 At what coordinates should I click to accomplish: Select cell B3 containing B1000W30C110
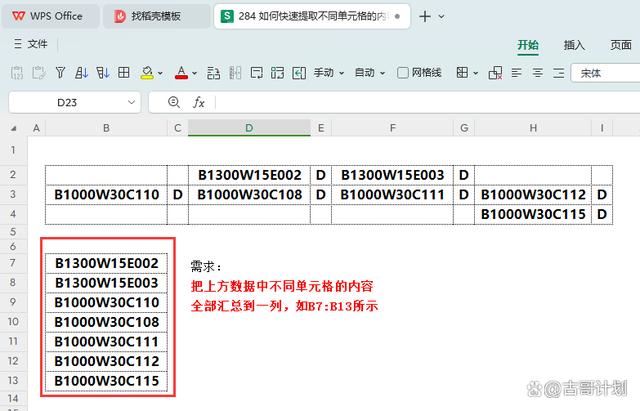click(x=107, y=195)
